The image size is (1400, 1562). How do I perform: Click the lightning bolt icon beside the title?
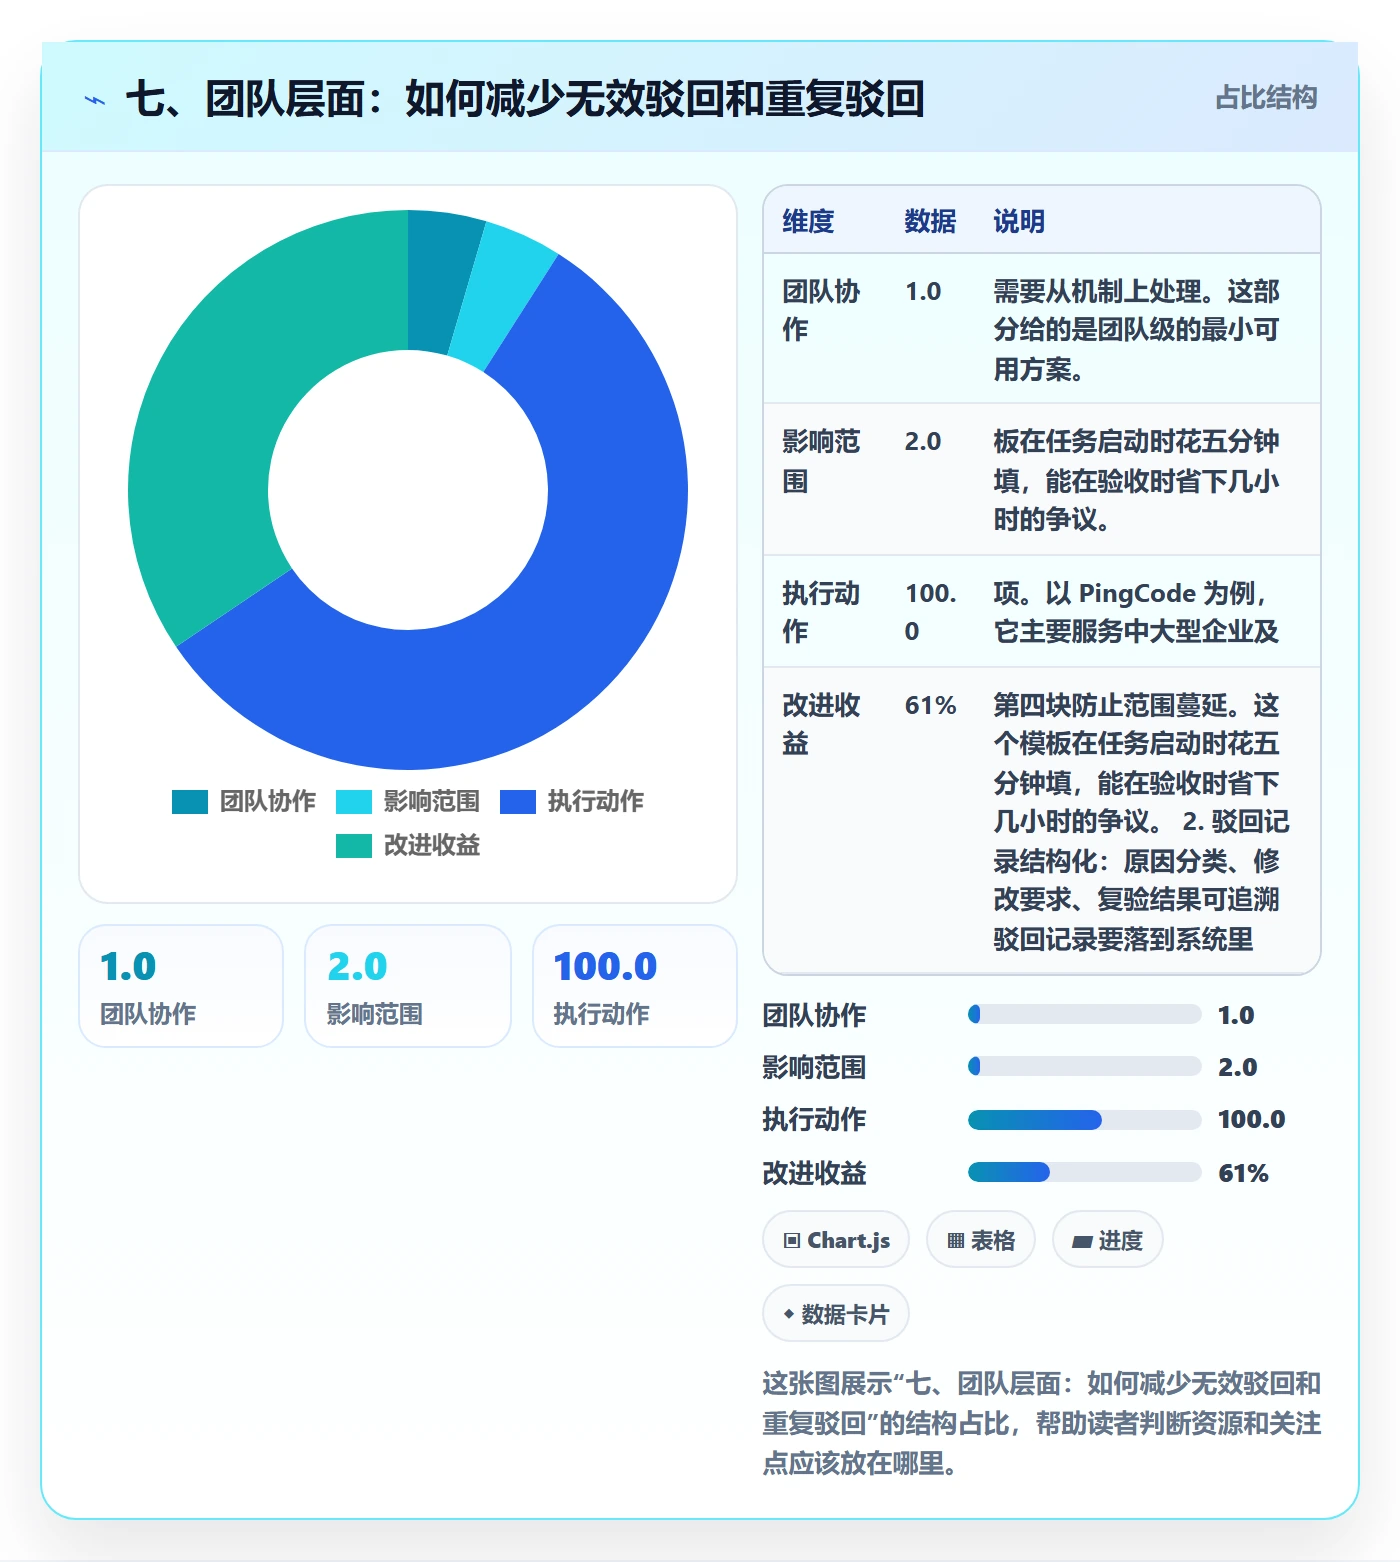95,100
